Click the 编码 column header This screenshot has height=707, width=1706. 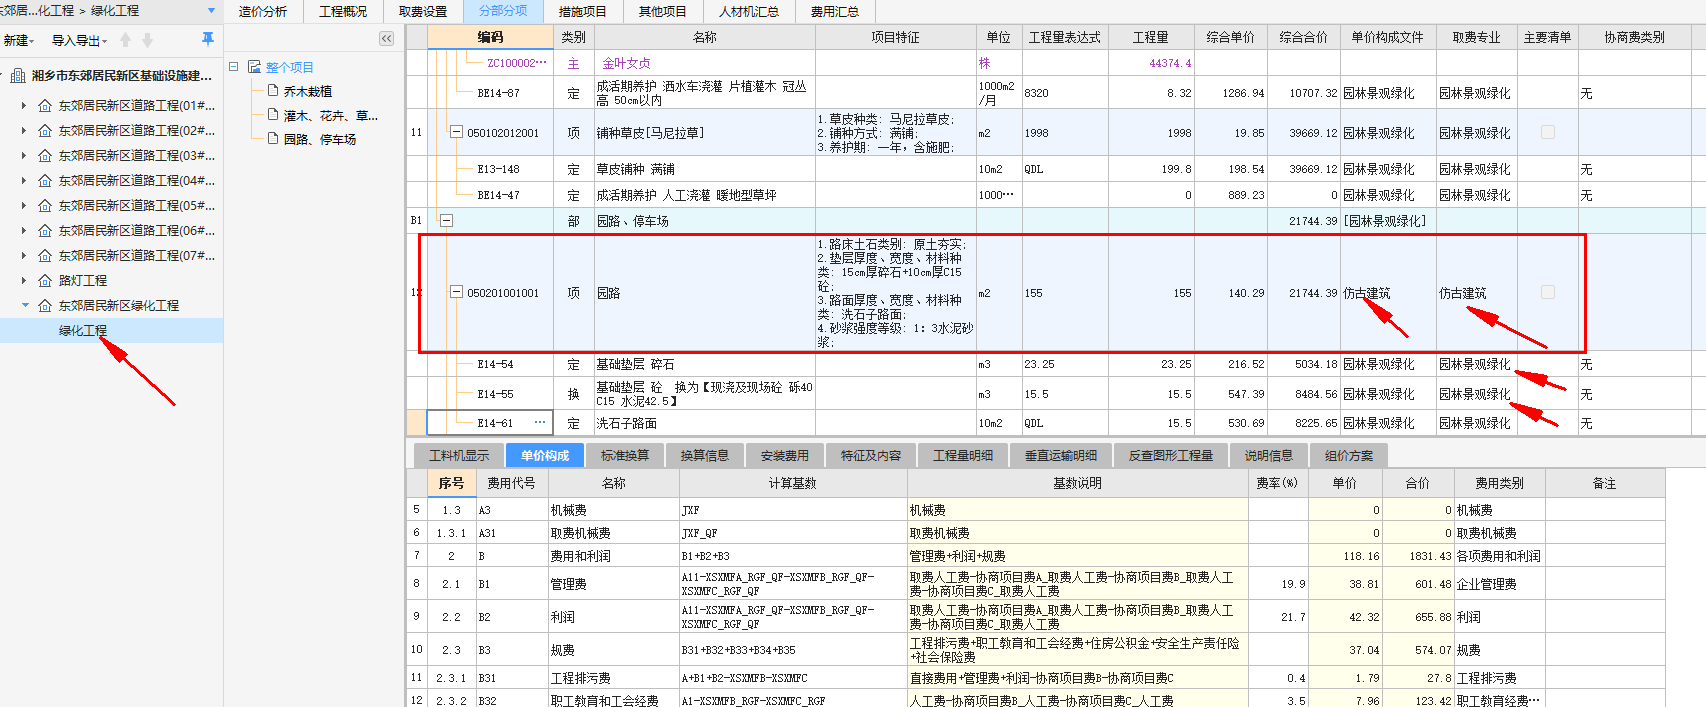click(490, 37)
